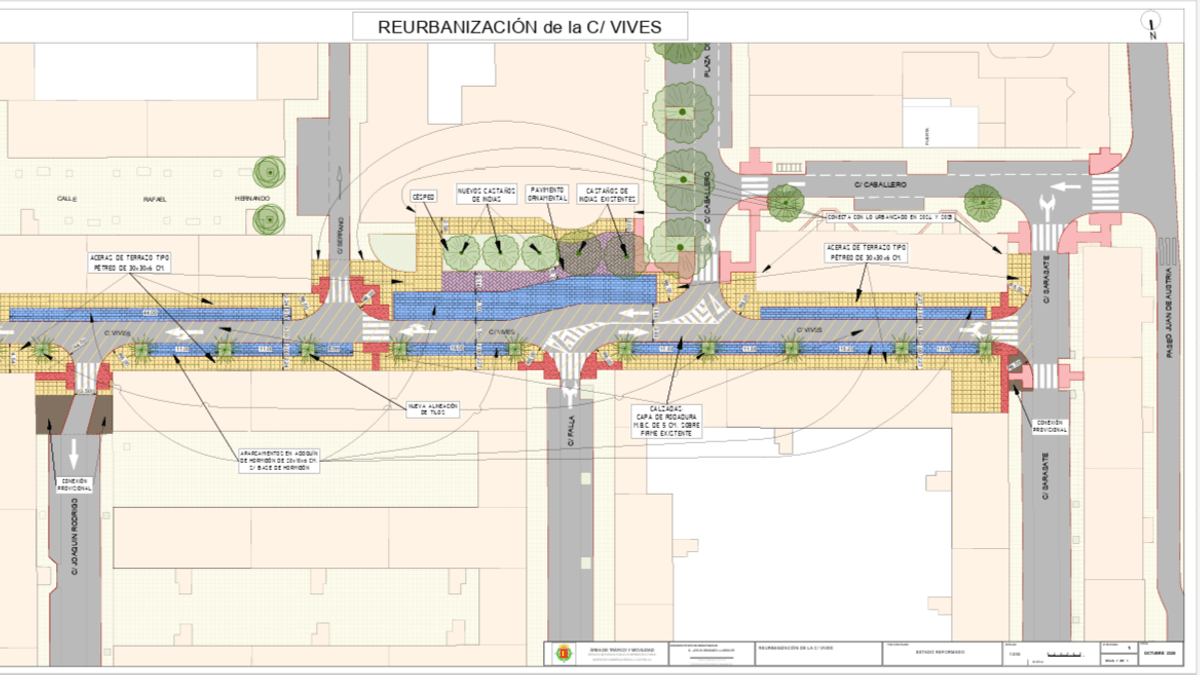Select the heading 'REURBANIZACIÓN de la C/ VIVES'
The width and height of the screenshot is (1200, 675).
click(x=519, y=27)
